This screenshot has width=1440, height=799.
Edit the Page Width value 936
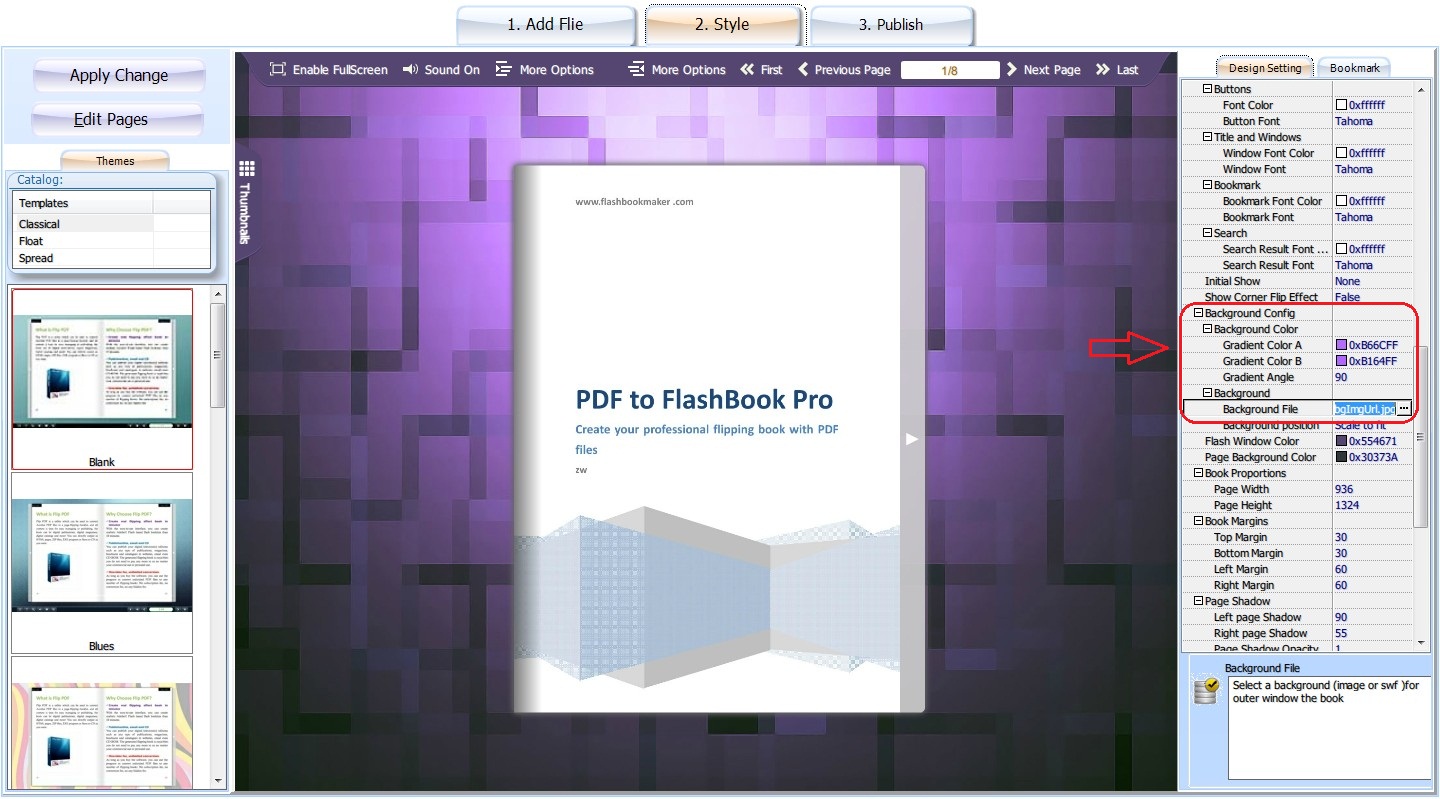pyautogui.click(x=1344, y=489)
